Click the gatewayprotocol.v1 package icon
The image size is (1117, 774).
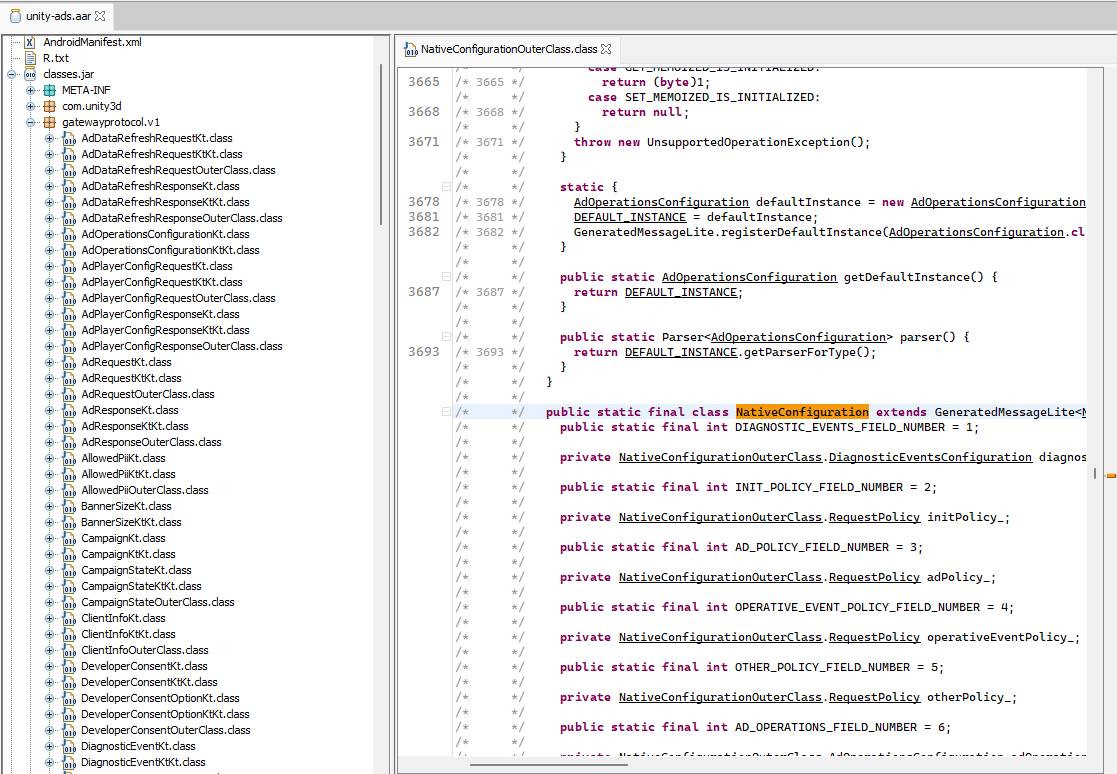(50, 122)
